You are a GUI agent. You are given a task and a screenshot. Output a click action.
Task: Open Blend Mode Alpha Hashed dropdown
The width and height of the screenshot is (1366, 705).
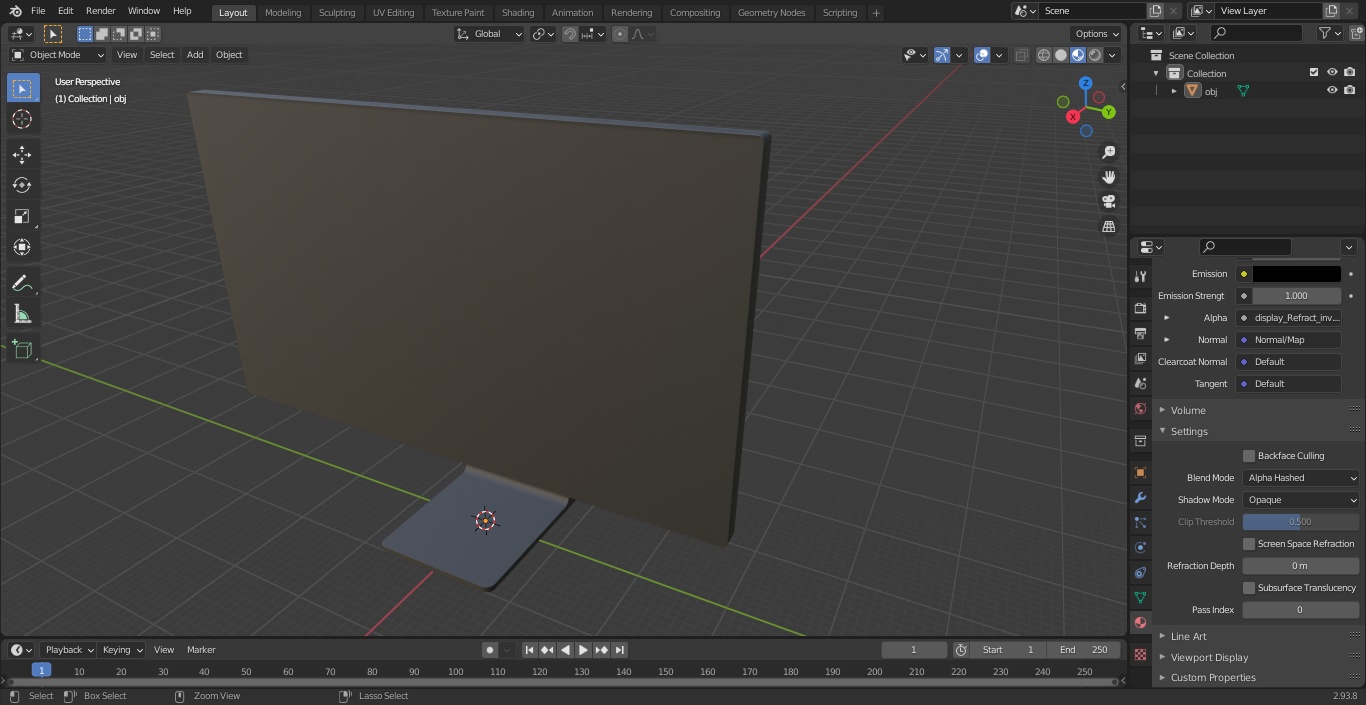[x=1301, y=478]
